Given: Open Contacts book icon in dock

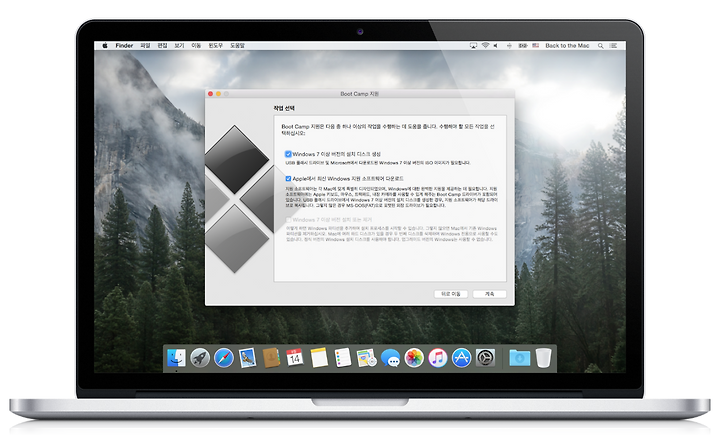Looking at the screenshot, I should click(x=271, y=358).
